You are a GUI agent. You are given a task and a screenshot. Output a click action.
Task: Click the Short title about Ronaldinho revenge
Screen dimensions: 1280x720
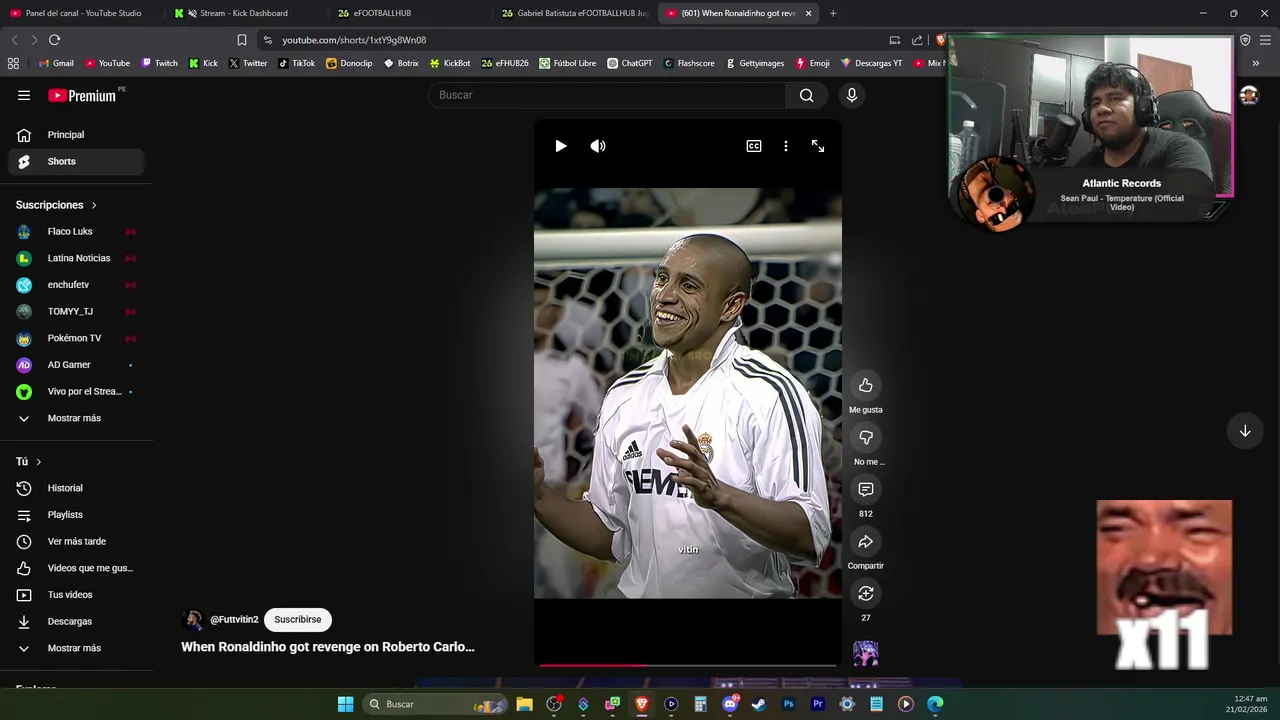pos(328,647)
